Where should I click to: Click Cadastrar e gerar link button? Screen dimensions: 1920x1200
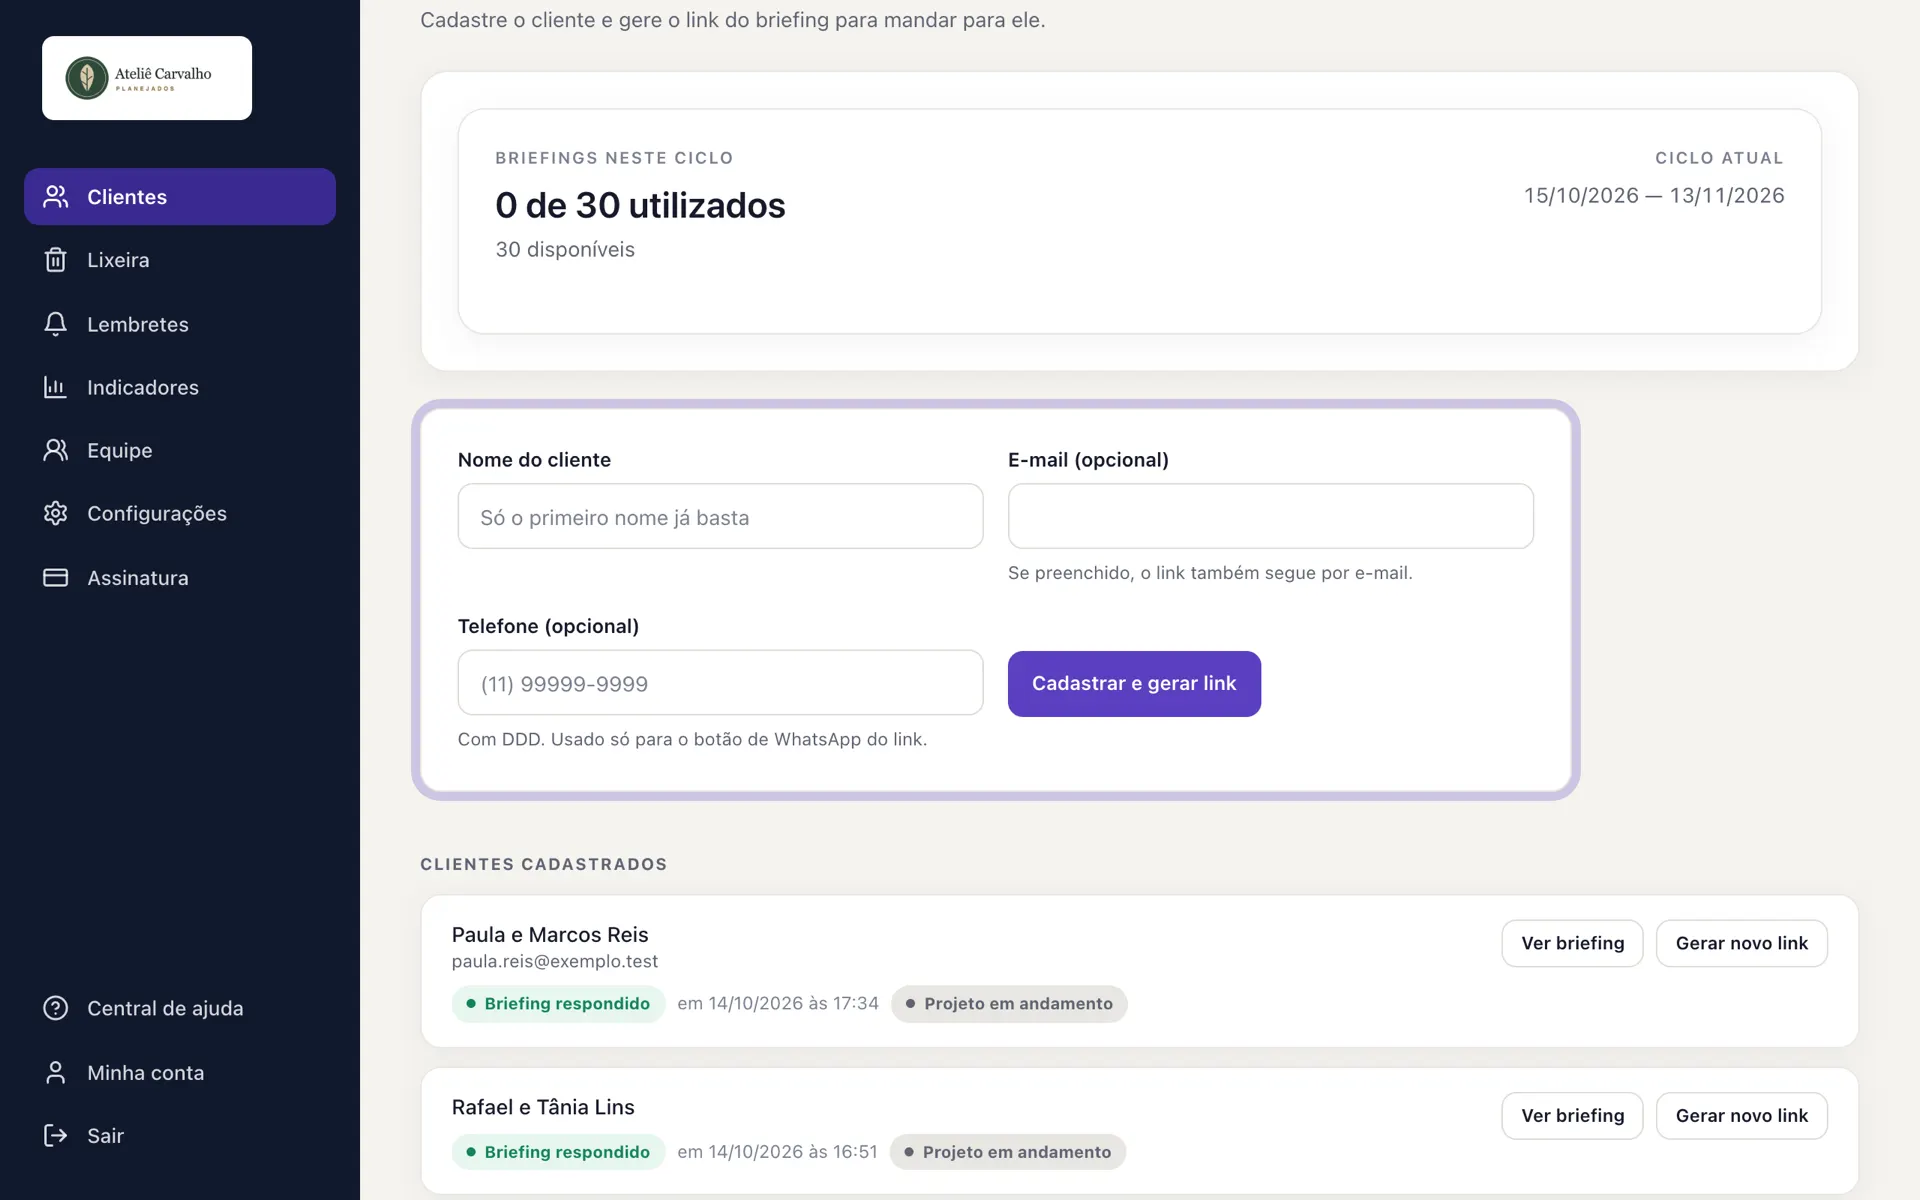(1134, 684)
